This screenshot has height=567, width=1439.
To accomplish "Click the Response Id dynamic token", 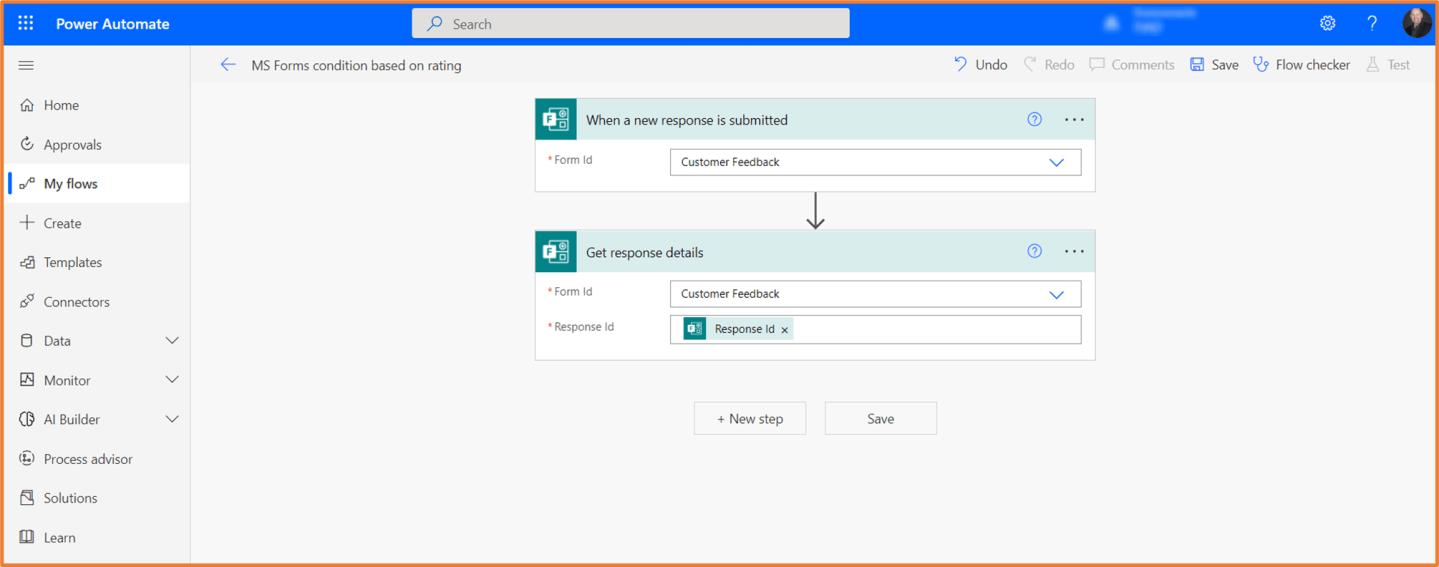I will coord(738,329).
